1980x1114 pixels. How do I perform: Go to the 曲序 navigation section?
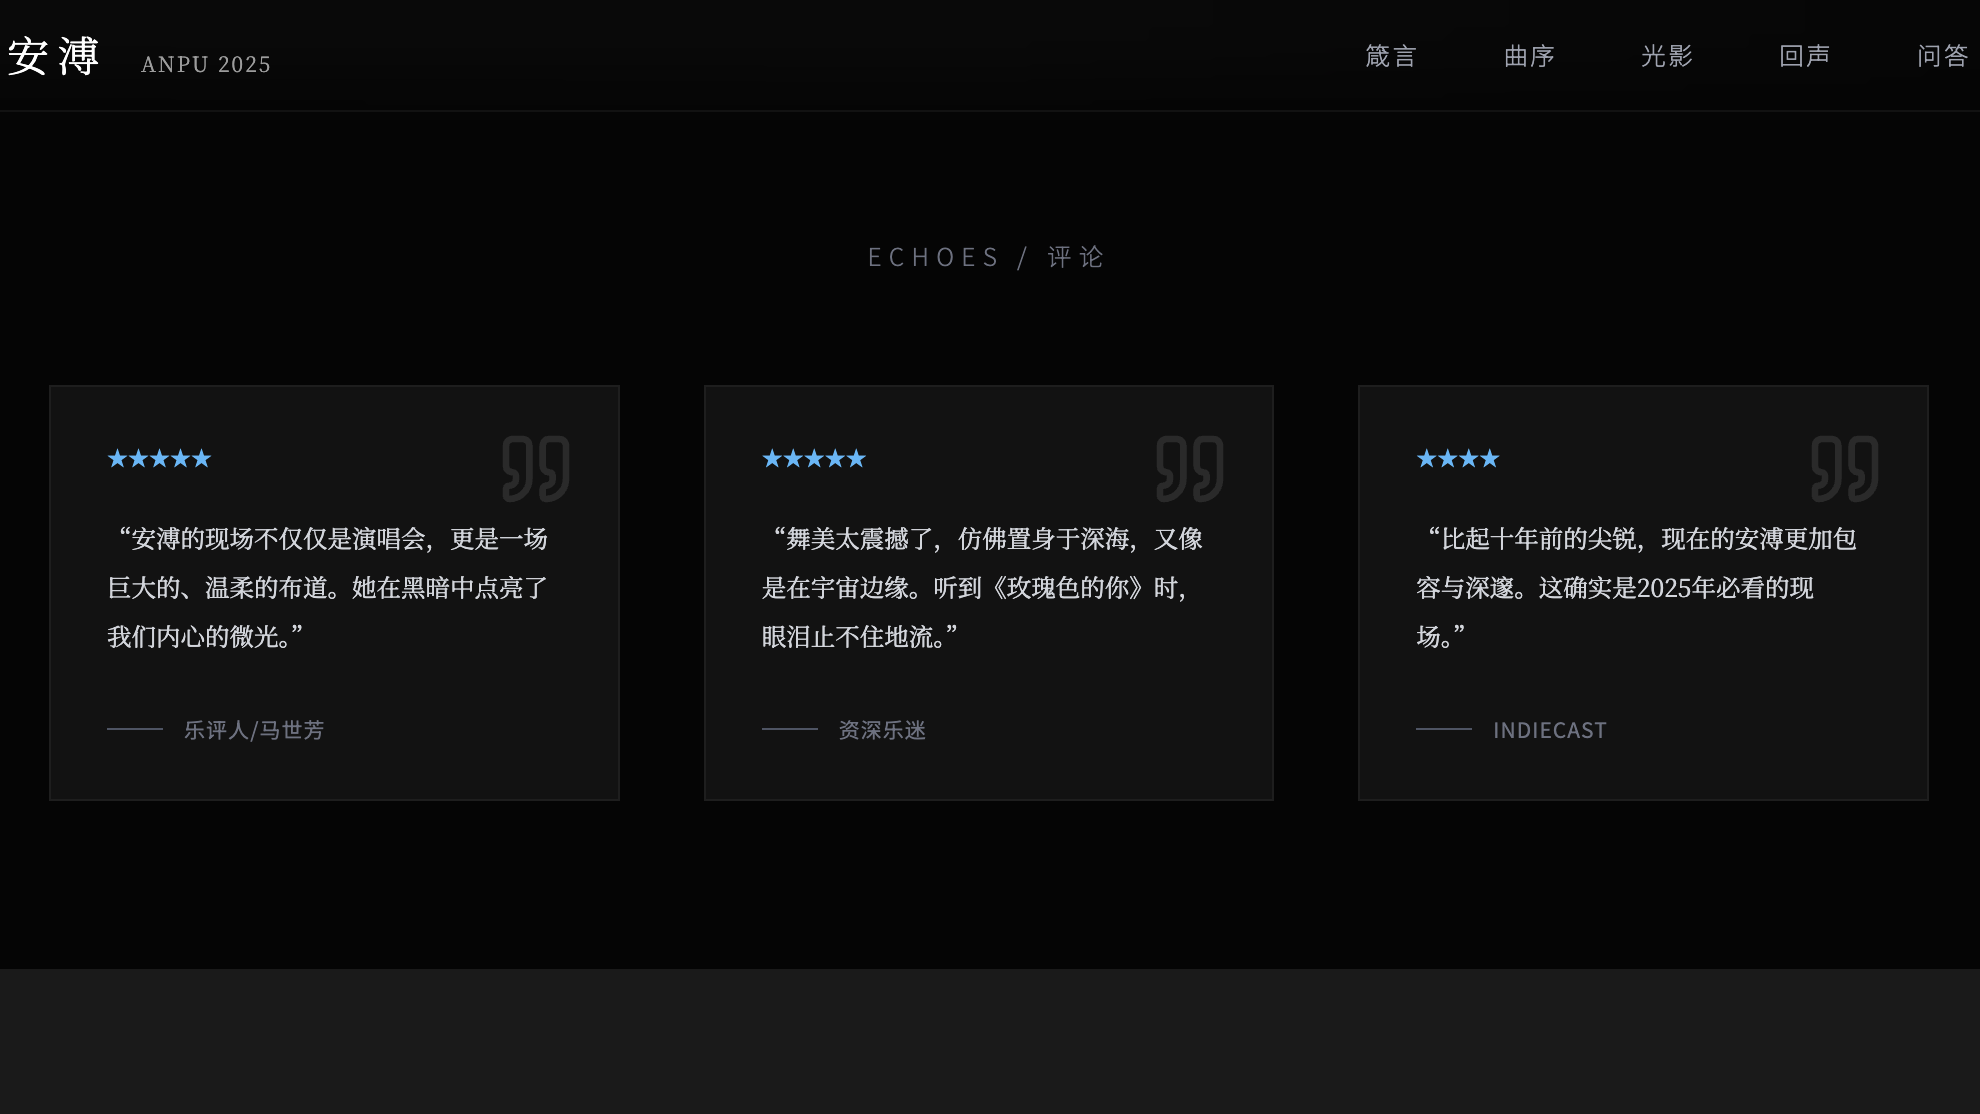point(1529,56)
